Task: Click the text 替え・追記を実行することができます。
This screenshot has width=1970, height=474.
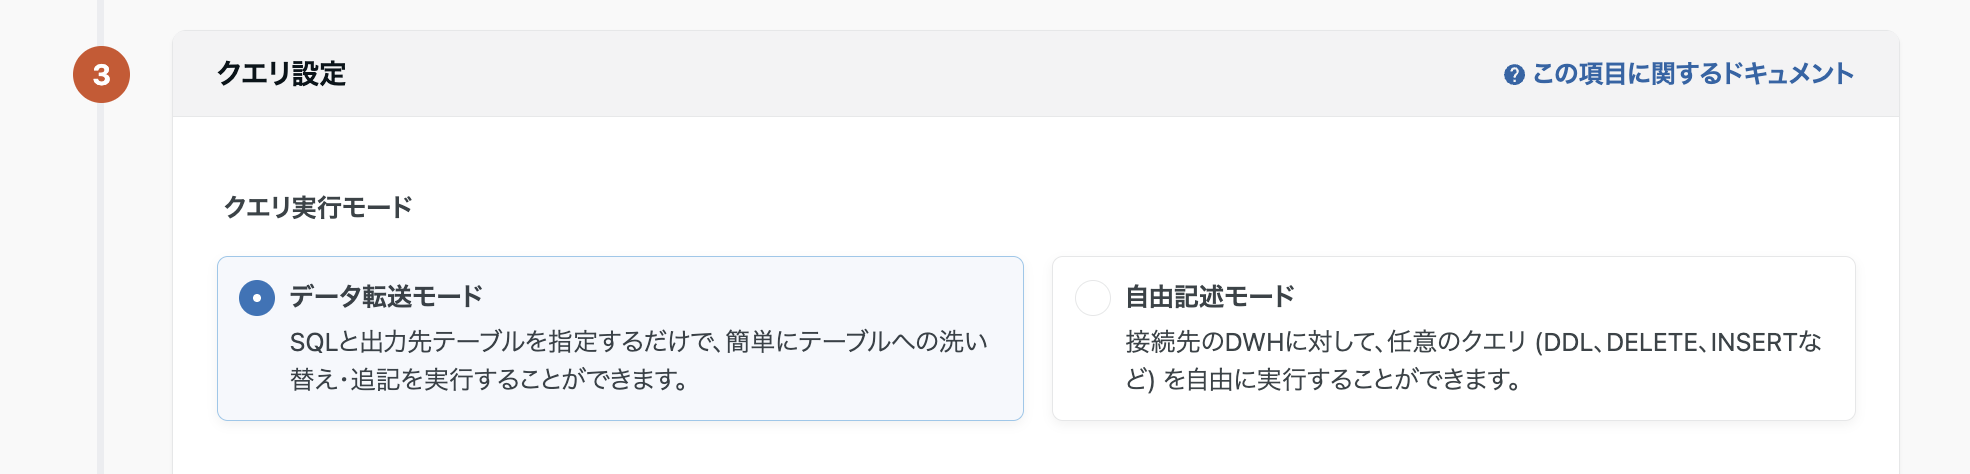Action: (489, 380)
